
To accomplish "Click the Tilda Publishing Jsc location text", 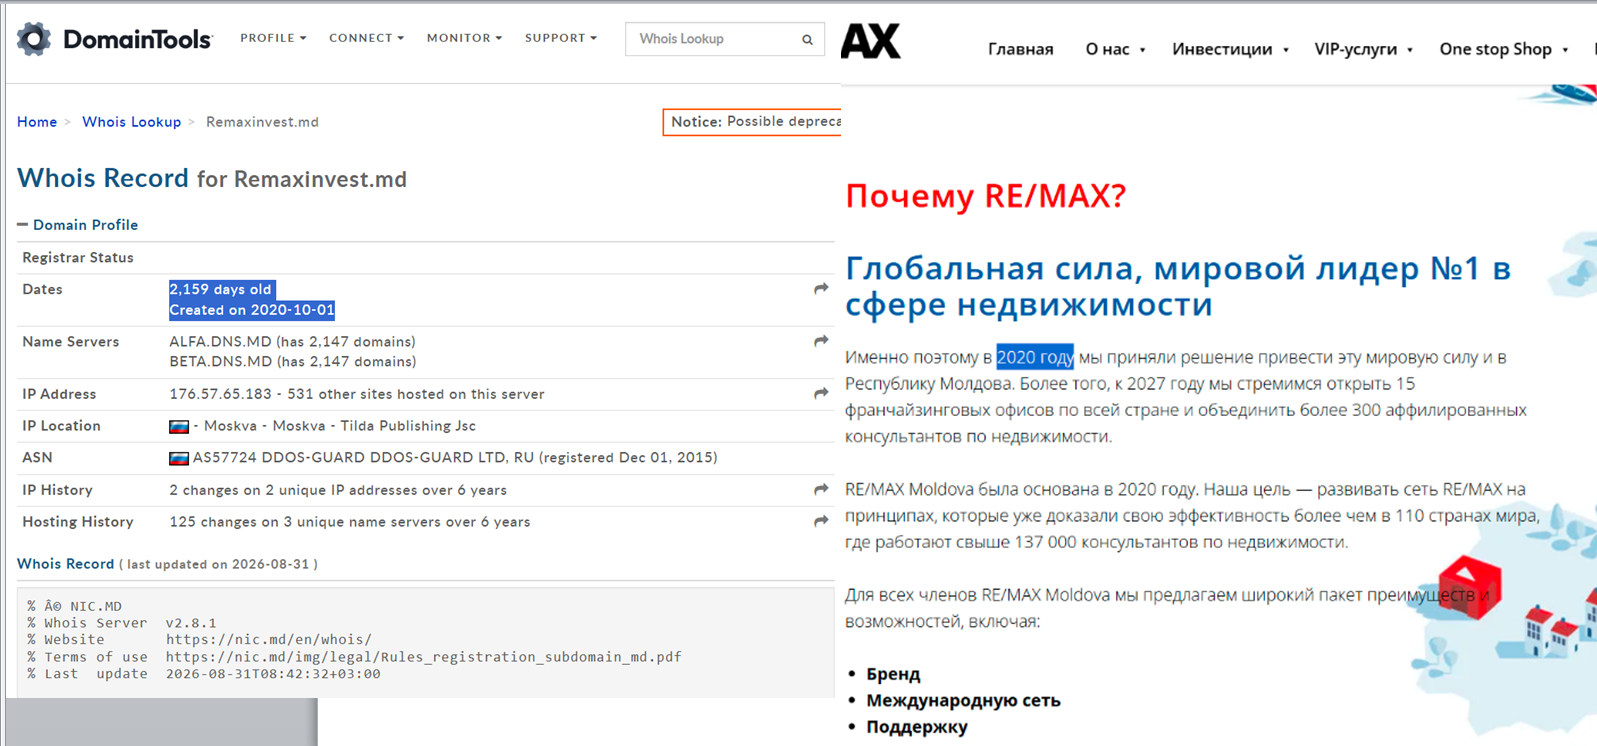I will coord(408,426).
